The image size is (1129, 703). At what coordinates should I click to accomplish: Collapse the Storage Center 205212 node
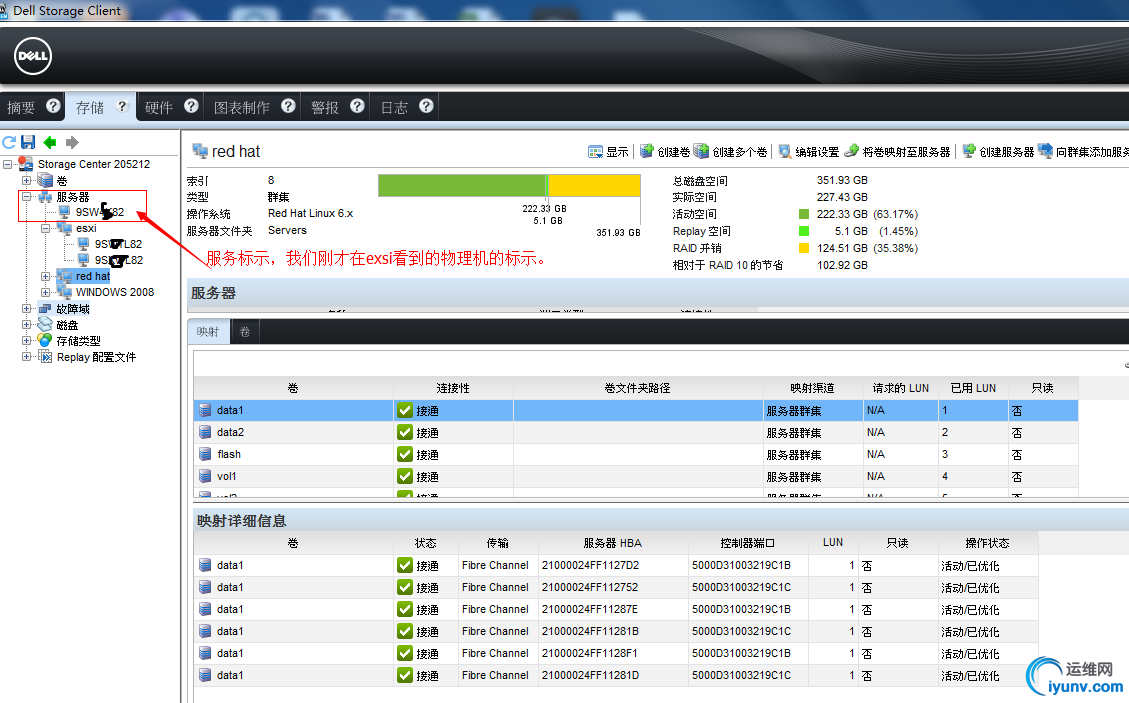[x=7, y=164]
